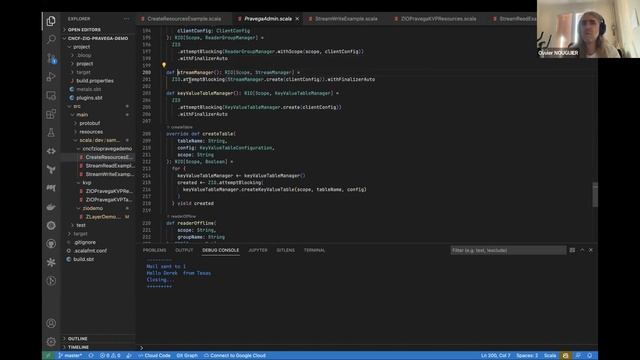This screenshot has width=640, height=360.
Task: Switch to the TERMINAL panel tab
Action: click(x=314, y=250)
